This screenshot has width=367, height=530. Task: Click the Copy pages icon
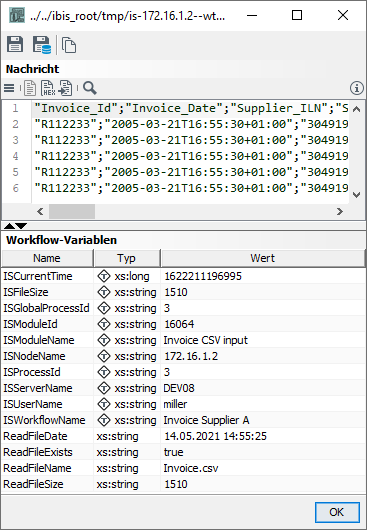pos(69,45)
